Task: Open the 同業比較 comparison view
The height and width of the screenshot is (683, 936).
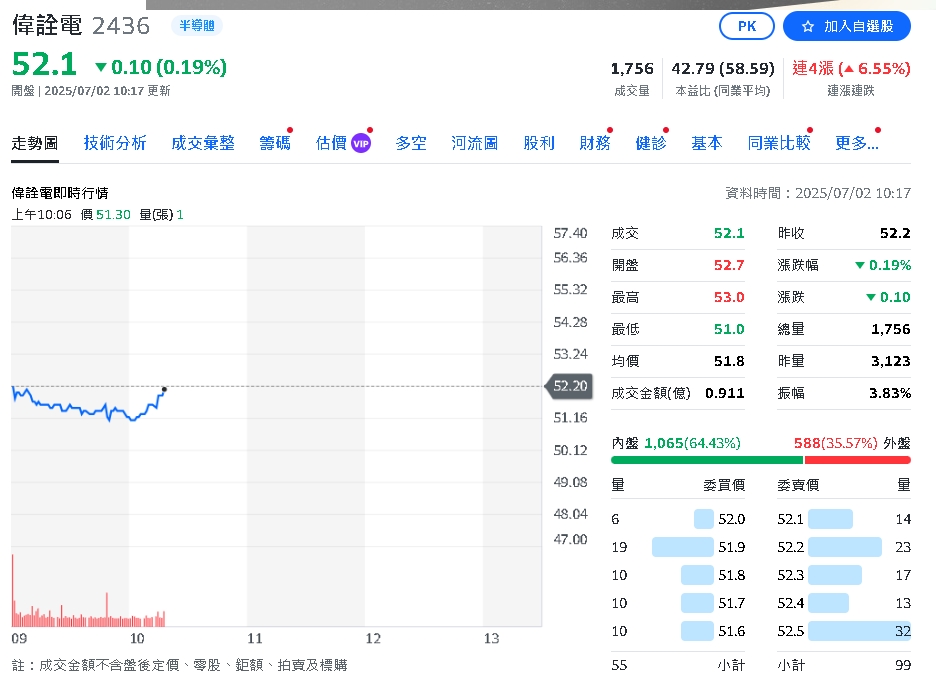Action: click(x=779, y=143)
